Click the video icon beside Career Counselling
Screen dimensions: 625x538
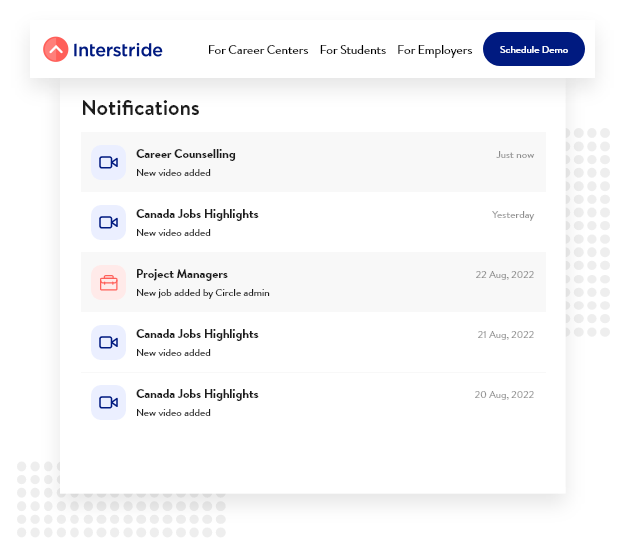pyautogui.click(x=108, y=163)
